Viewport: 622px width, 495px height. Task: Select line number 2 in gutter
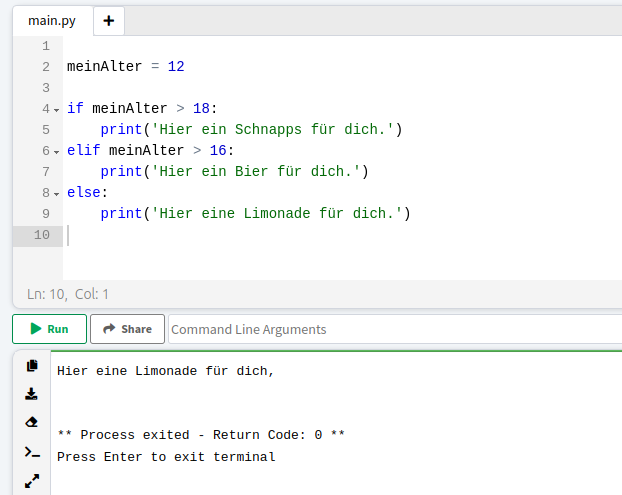click(46, 67)
